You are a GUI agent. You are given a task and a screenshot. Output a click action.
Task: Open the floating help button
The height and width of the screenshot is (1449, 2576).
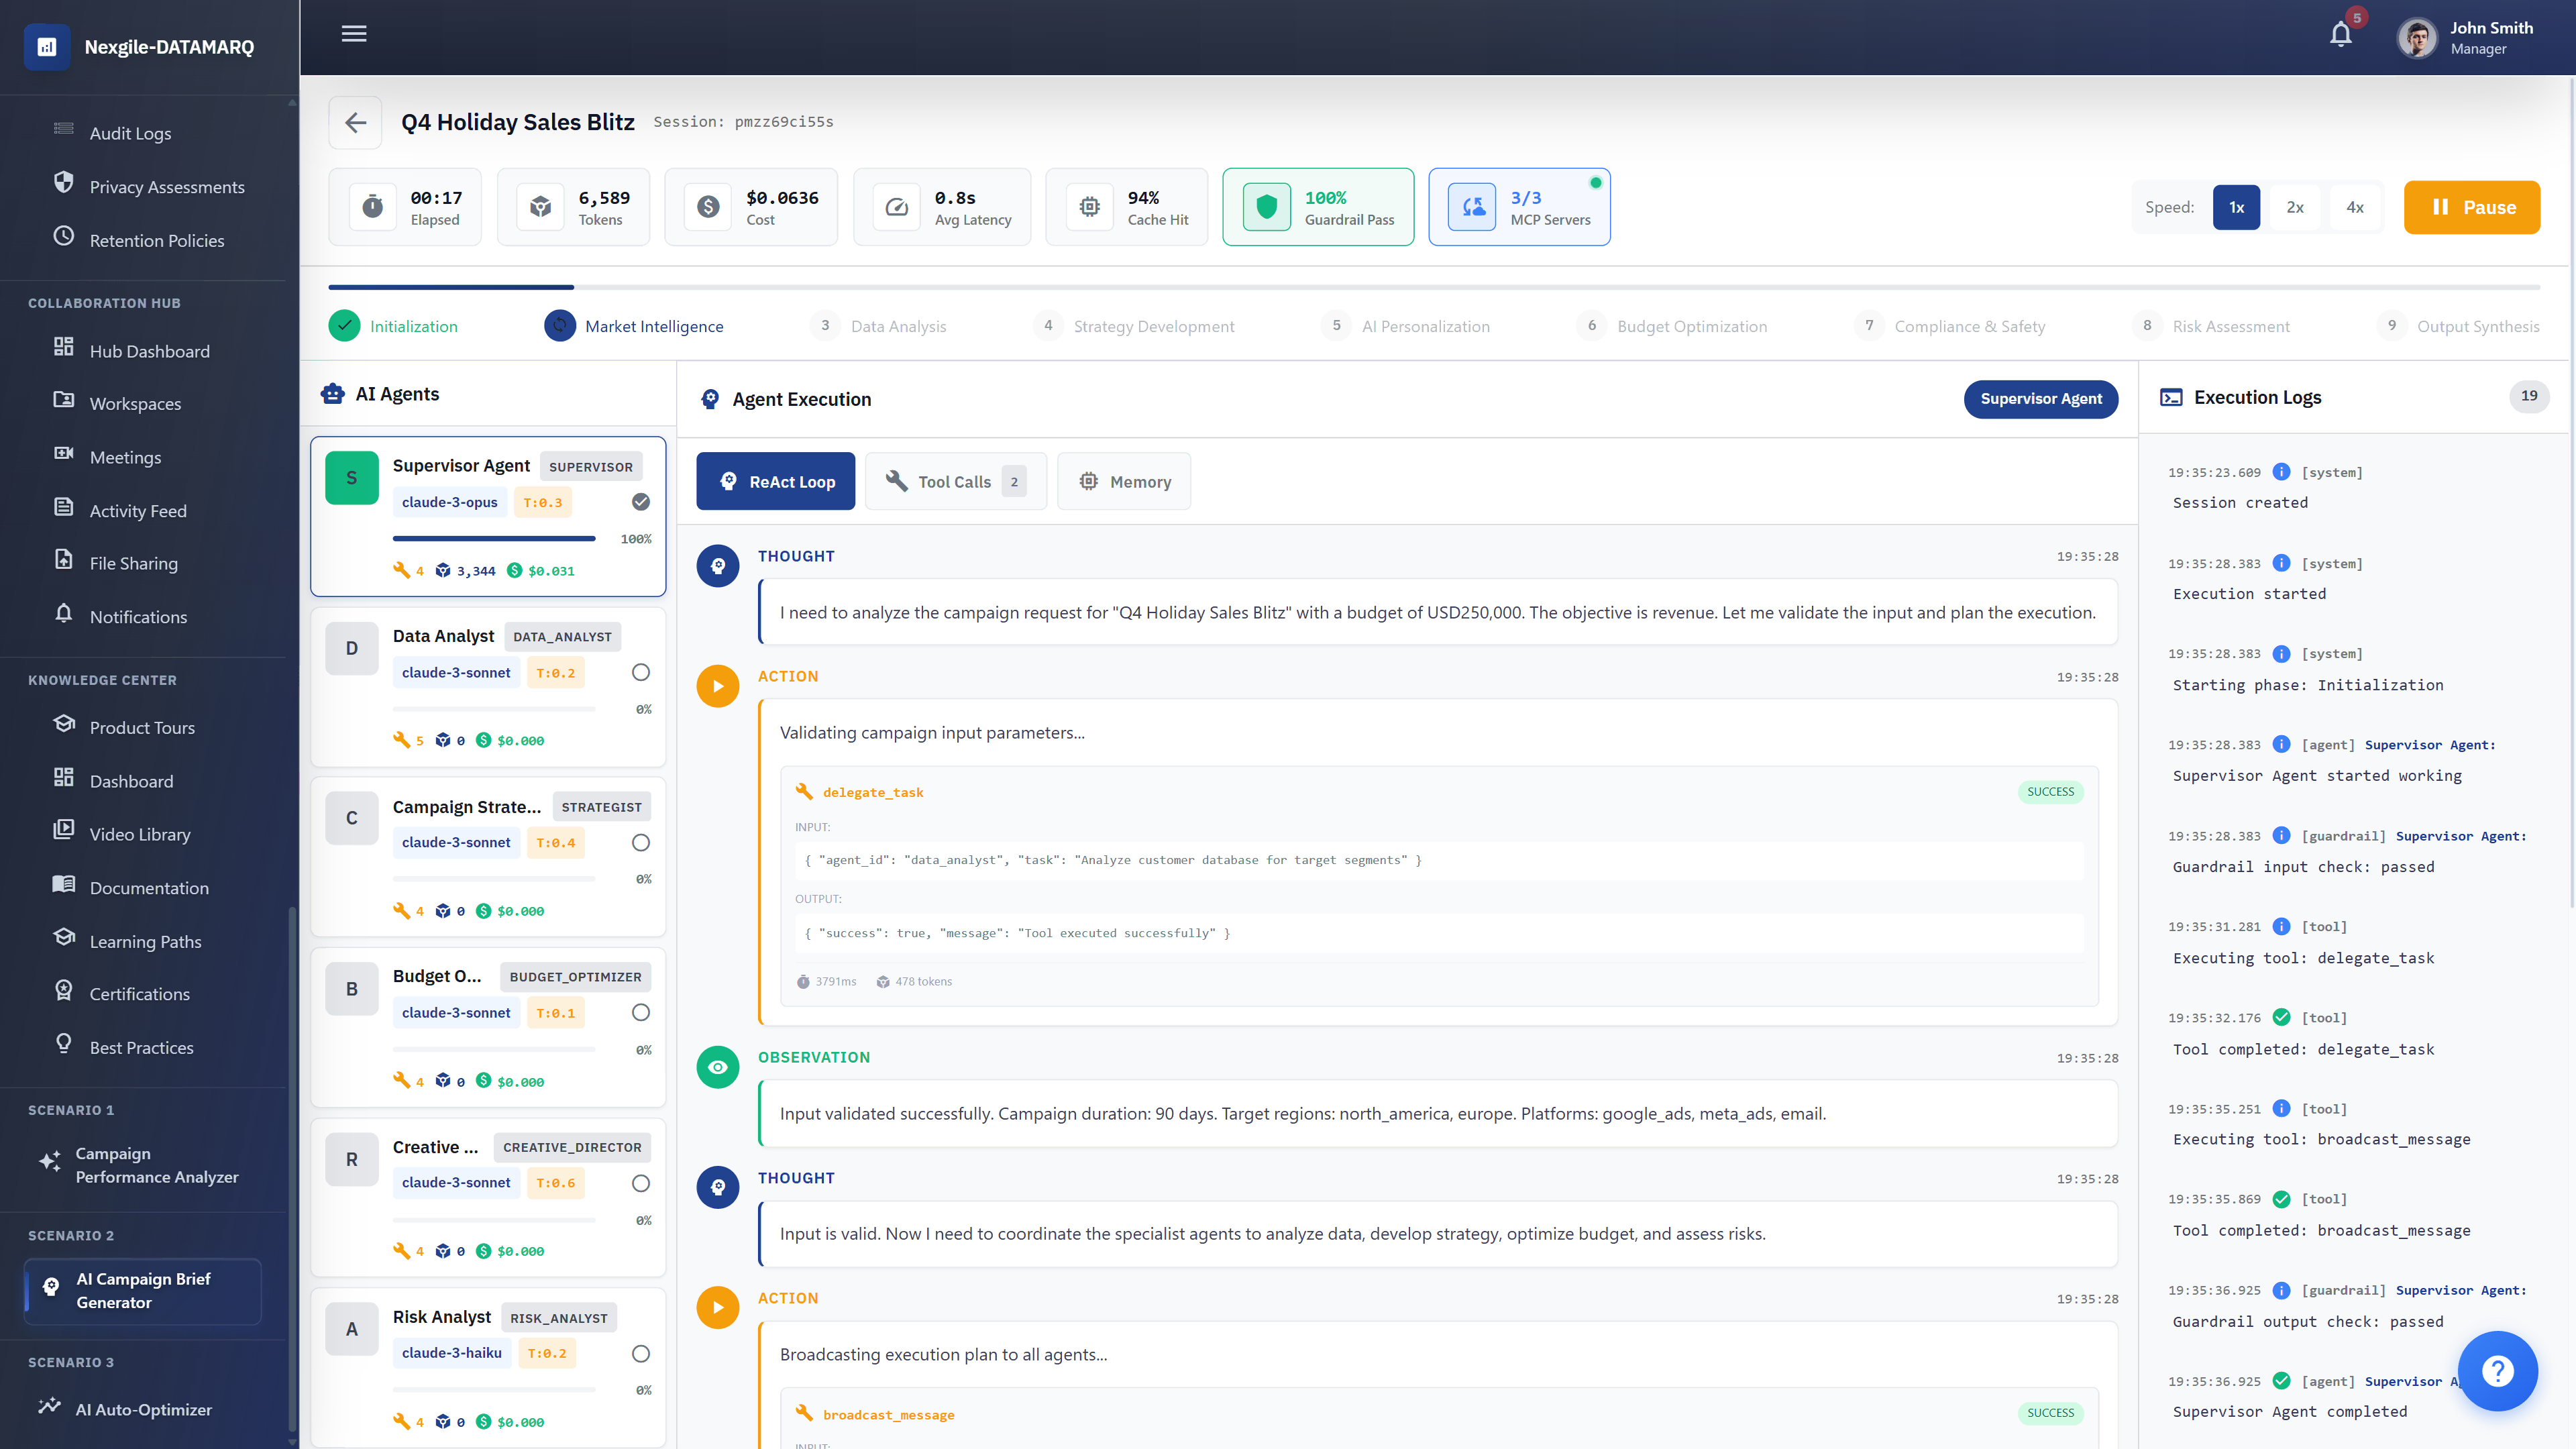pyautogui.click(x=2497, y=1371)
